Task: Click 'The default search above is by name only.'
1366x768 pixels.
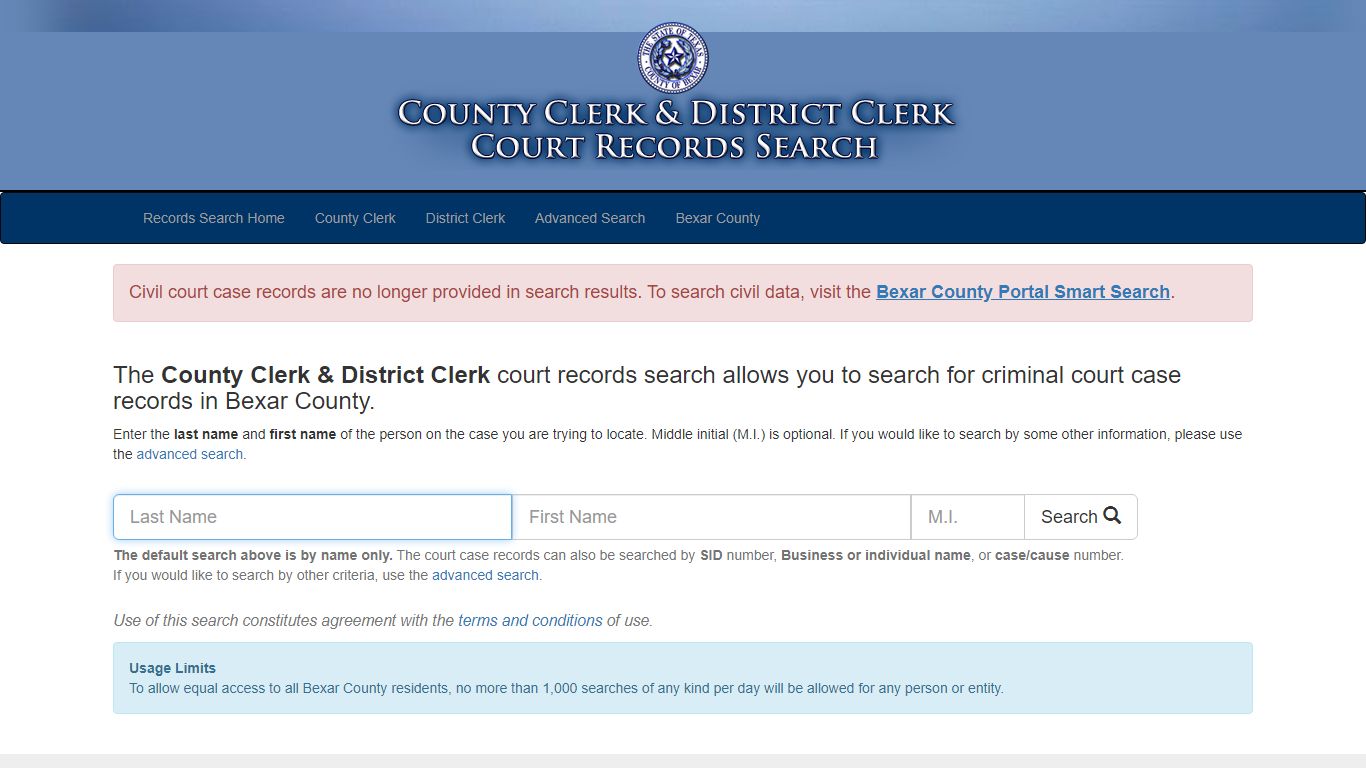Action: 253,555
